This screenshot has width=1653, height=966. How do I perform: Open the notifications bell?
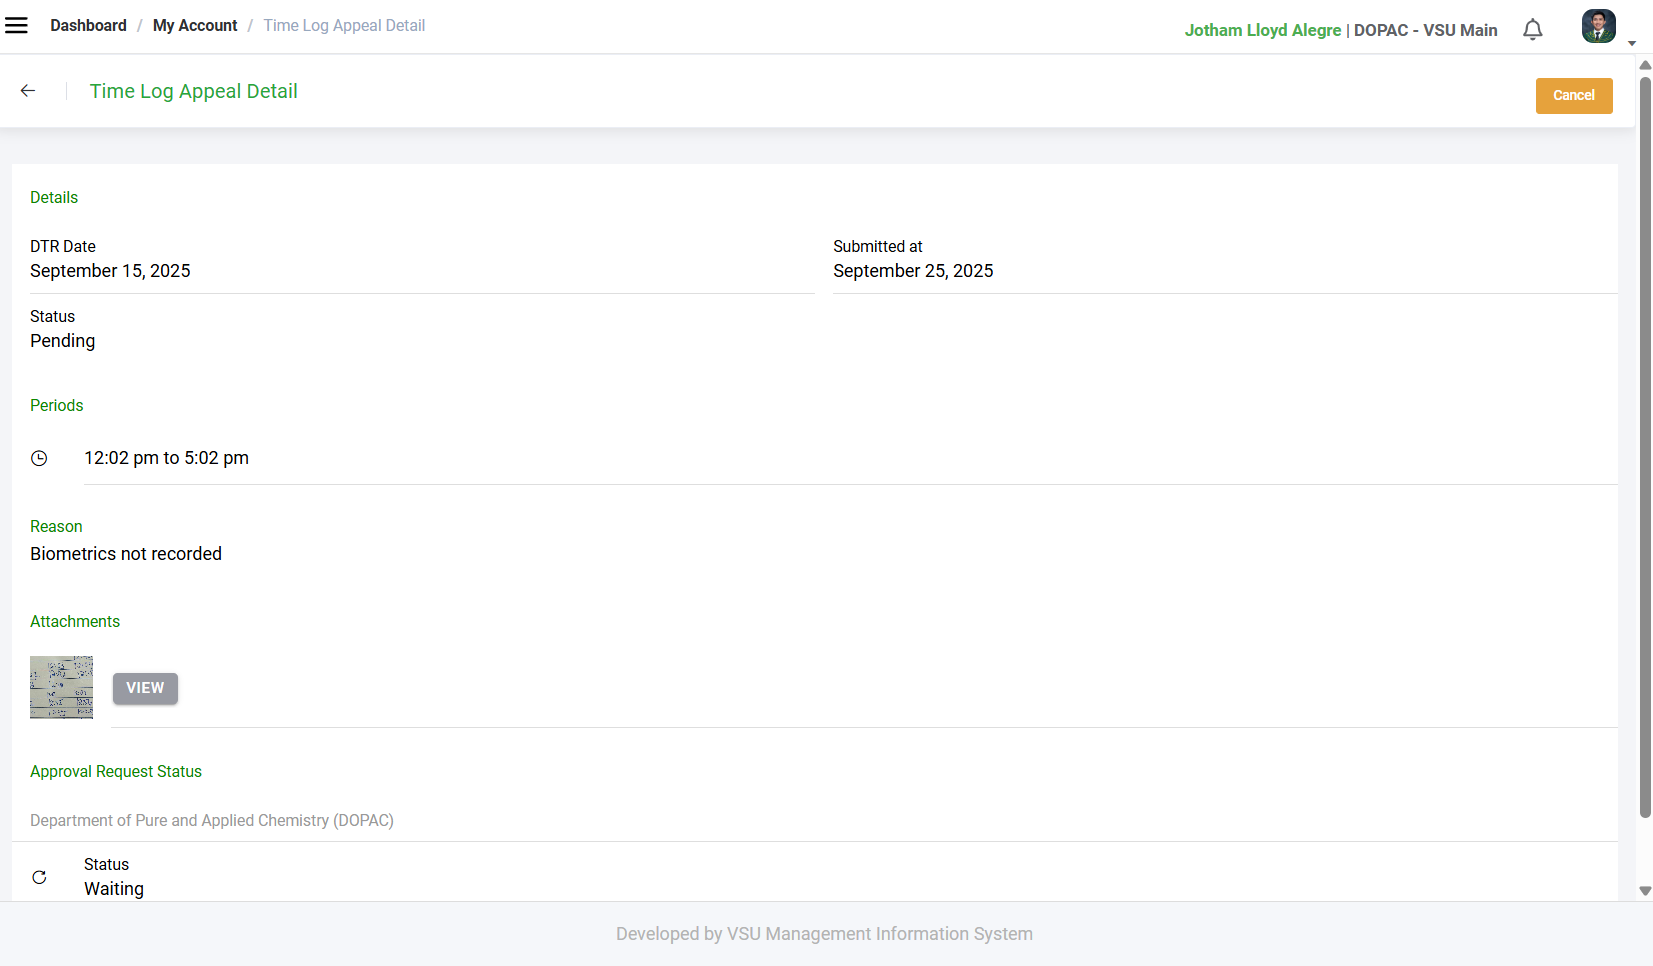[x=1532, y=30]
